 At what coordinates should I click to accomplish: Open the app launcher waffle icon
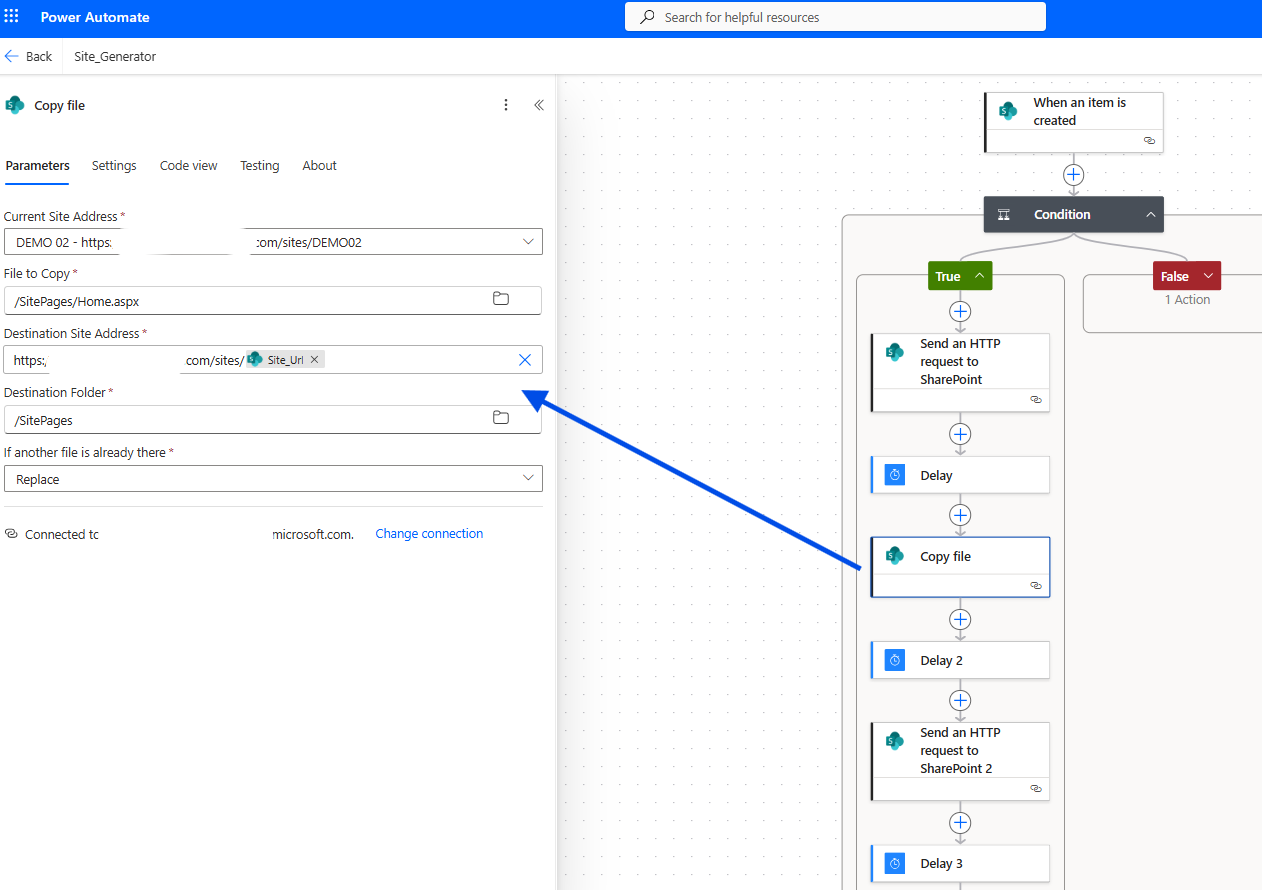12,17
